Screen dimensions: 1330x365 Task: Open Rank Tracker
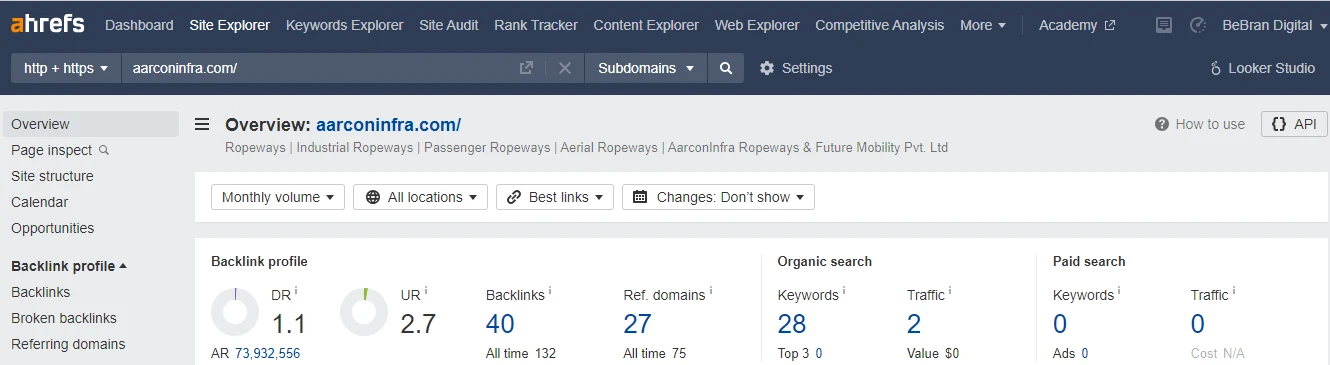point(536,25)
